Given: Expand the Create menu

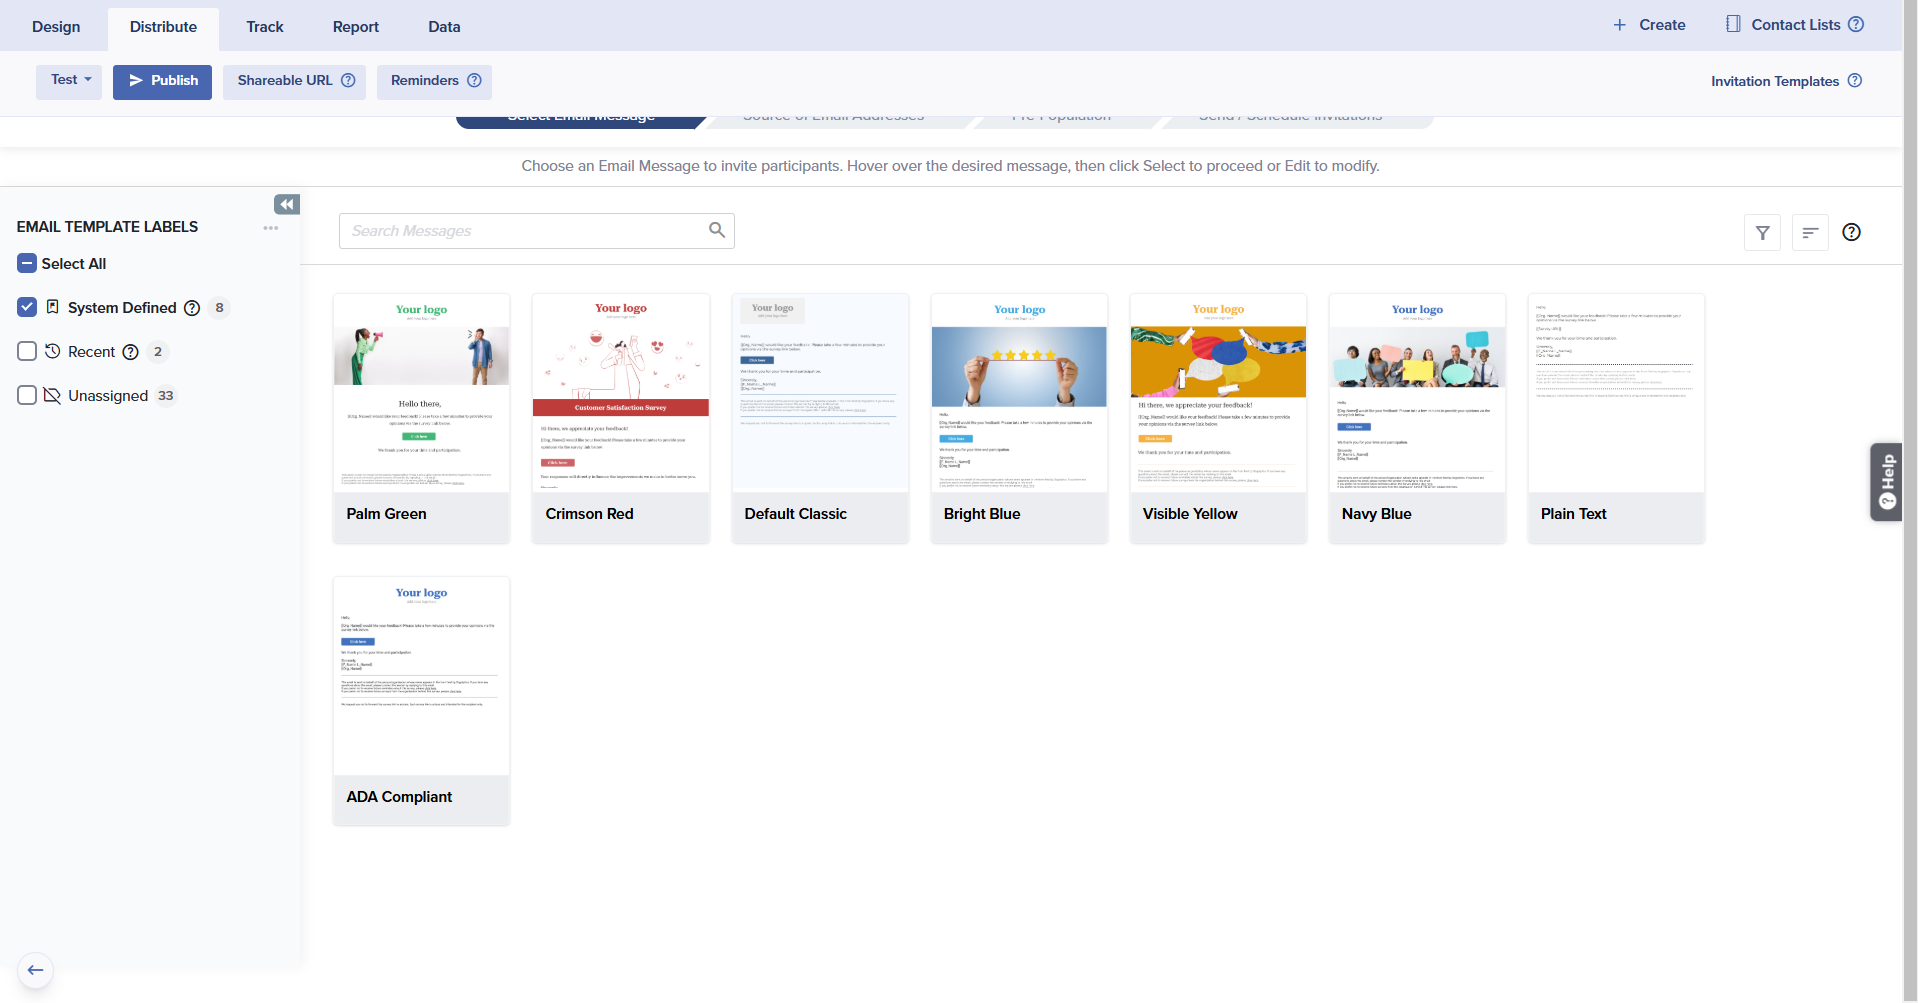Looking at the screenshot, I should 1649,25.
